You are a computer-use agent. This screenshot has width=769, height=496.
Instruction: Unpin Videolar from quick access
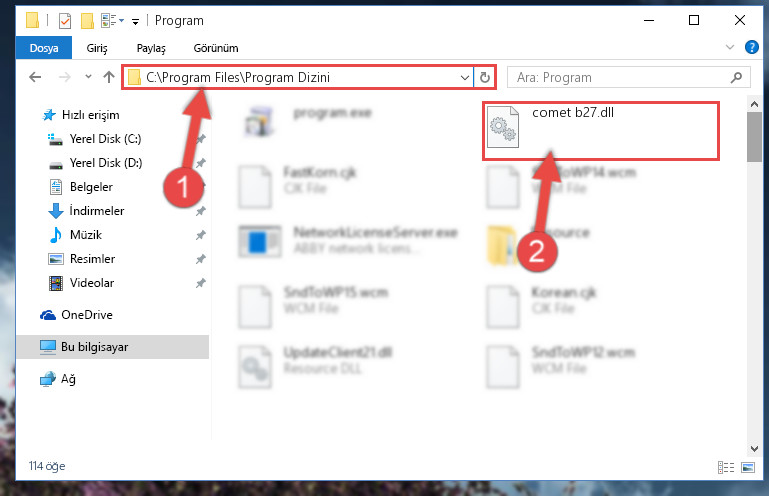coord(201,283)
